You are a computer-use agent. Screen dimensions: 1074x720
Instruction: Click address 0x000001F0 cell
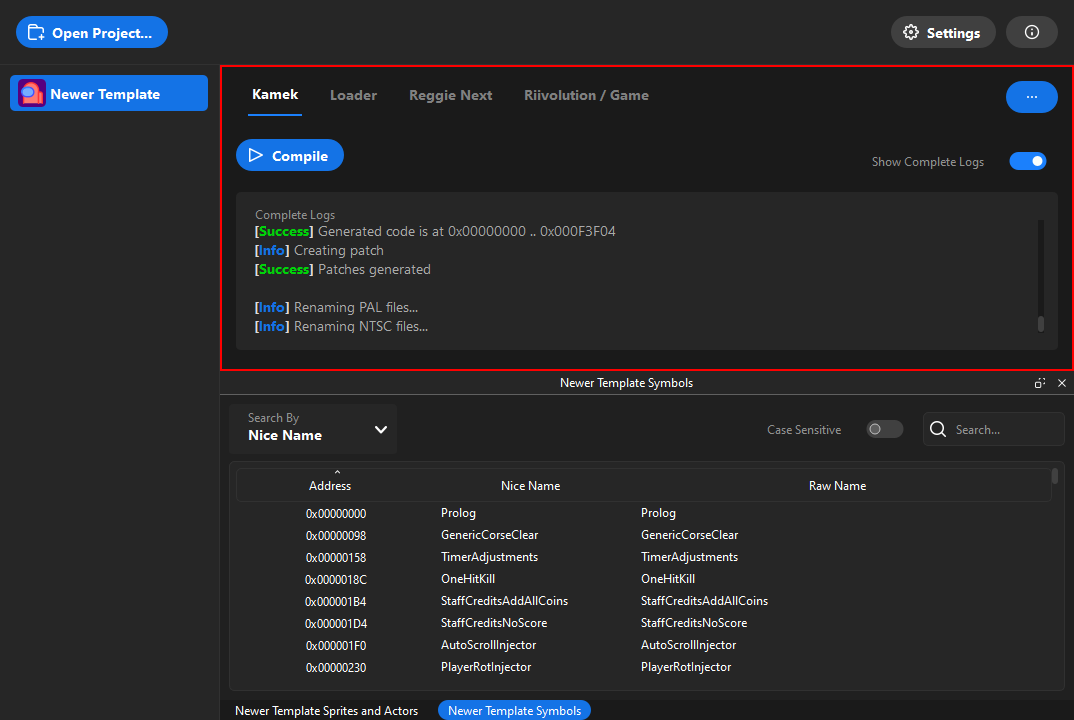(x=336, y=645)
